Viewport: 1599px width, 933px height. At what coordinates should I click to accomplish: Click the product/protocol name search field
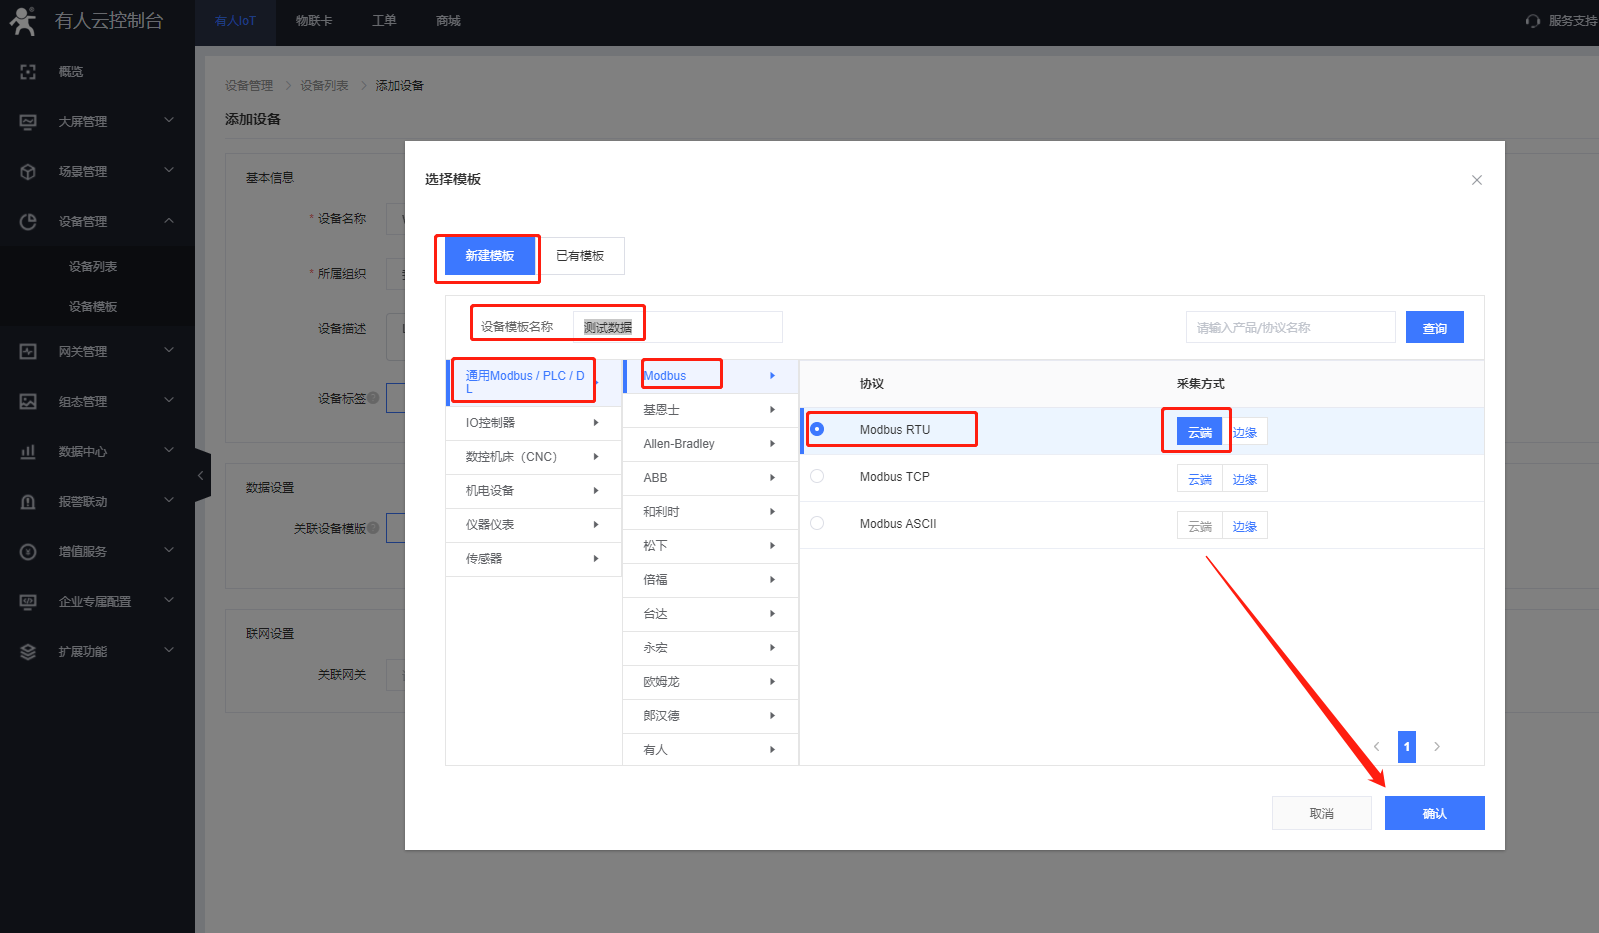[1290, 328]
